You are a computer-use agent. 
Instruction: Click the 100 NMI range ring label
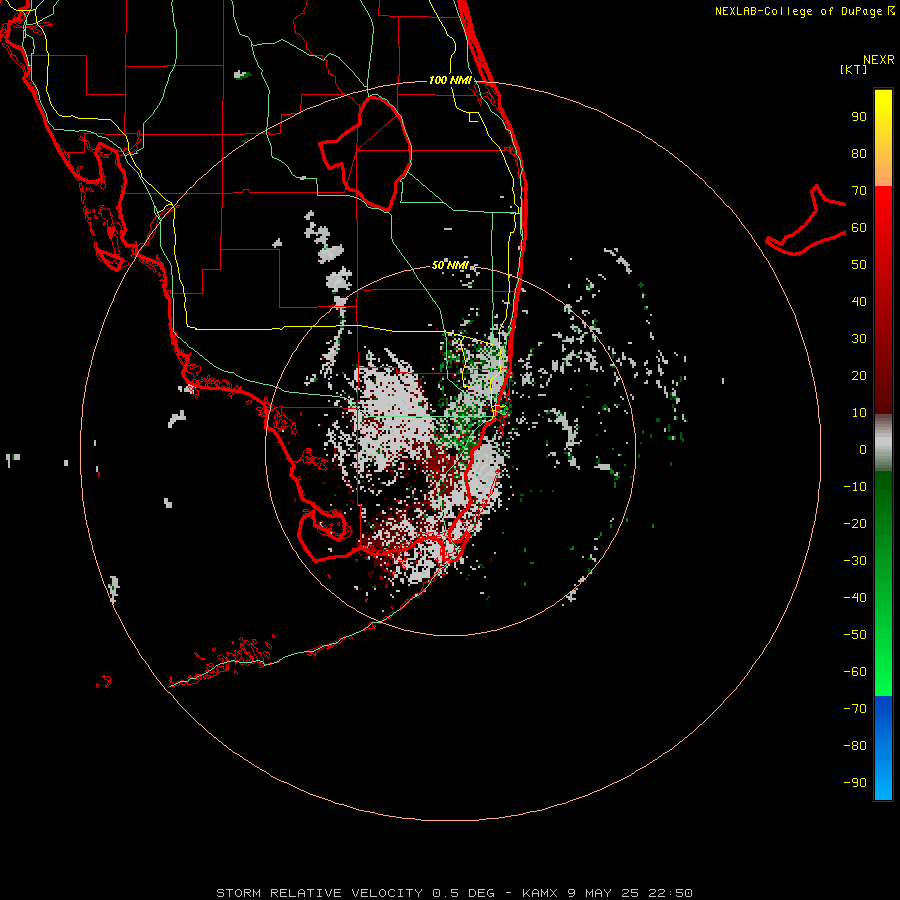pyautogui.click(x=450, y=80)
